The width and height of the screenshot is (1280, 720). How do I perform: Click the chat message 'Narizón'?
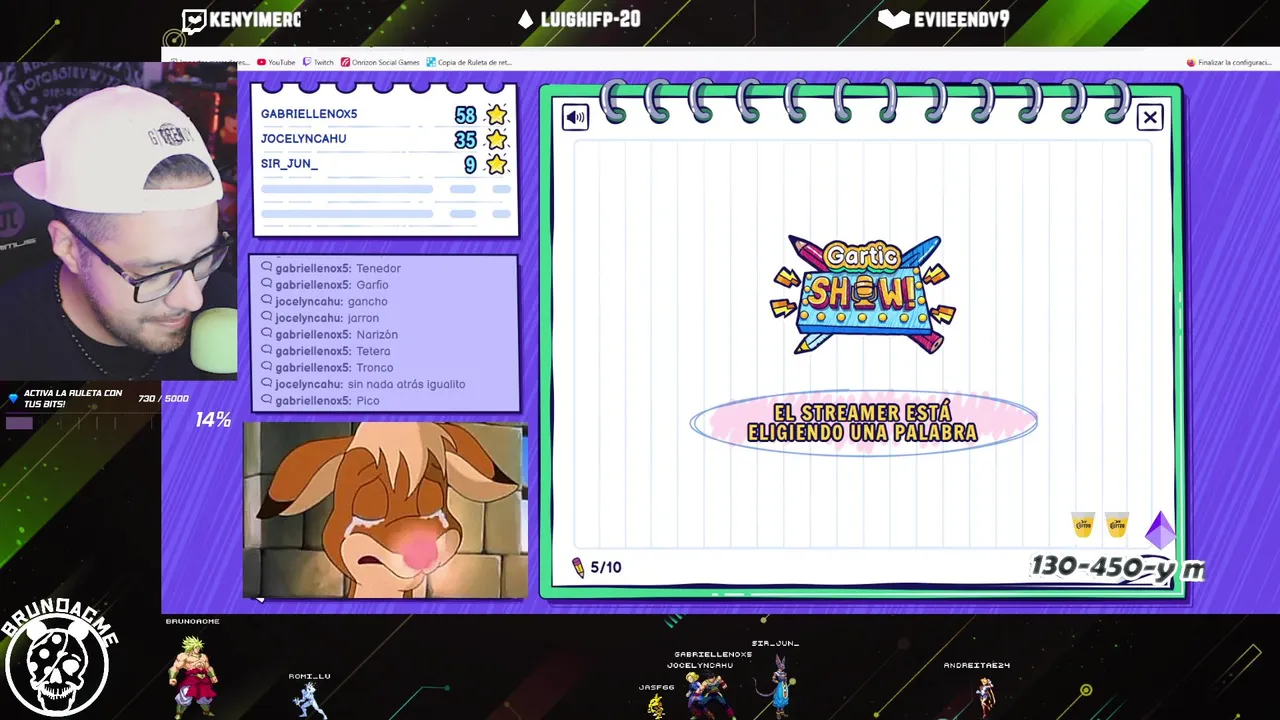coord(377,334)
